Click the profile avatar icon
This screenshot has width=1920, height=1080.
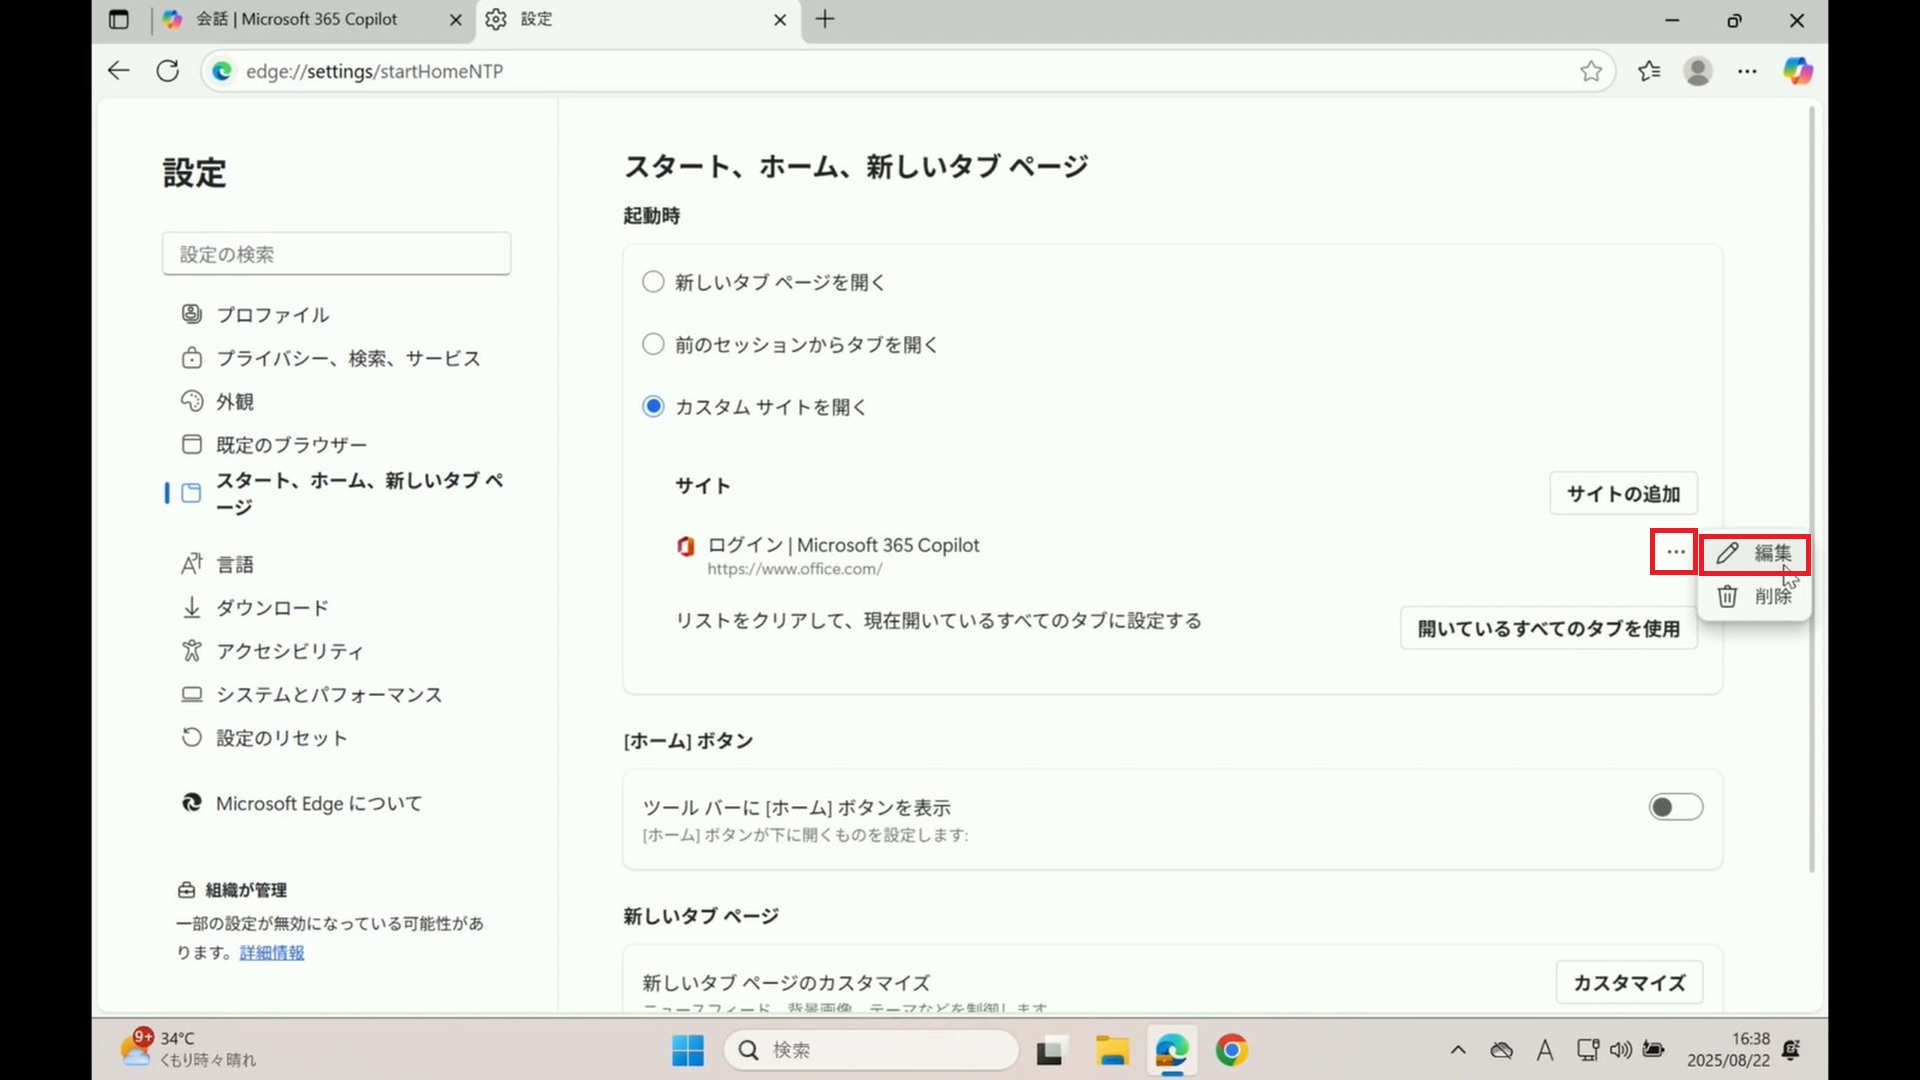(1697, 71)
